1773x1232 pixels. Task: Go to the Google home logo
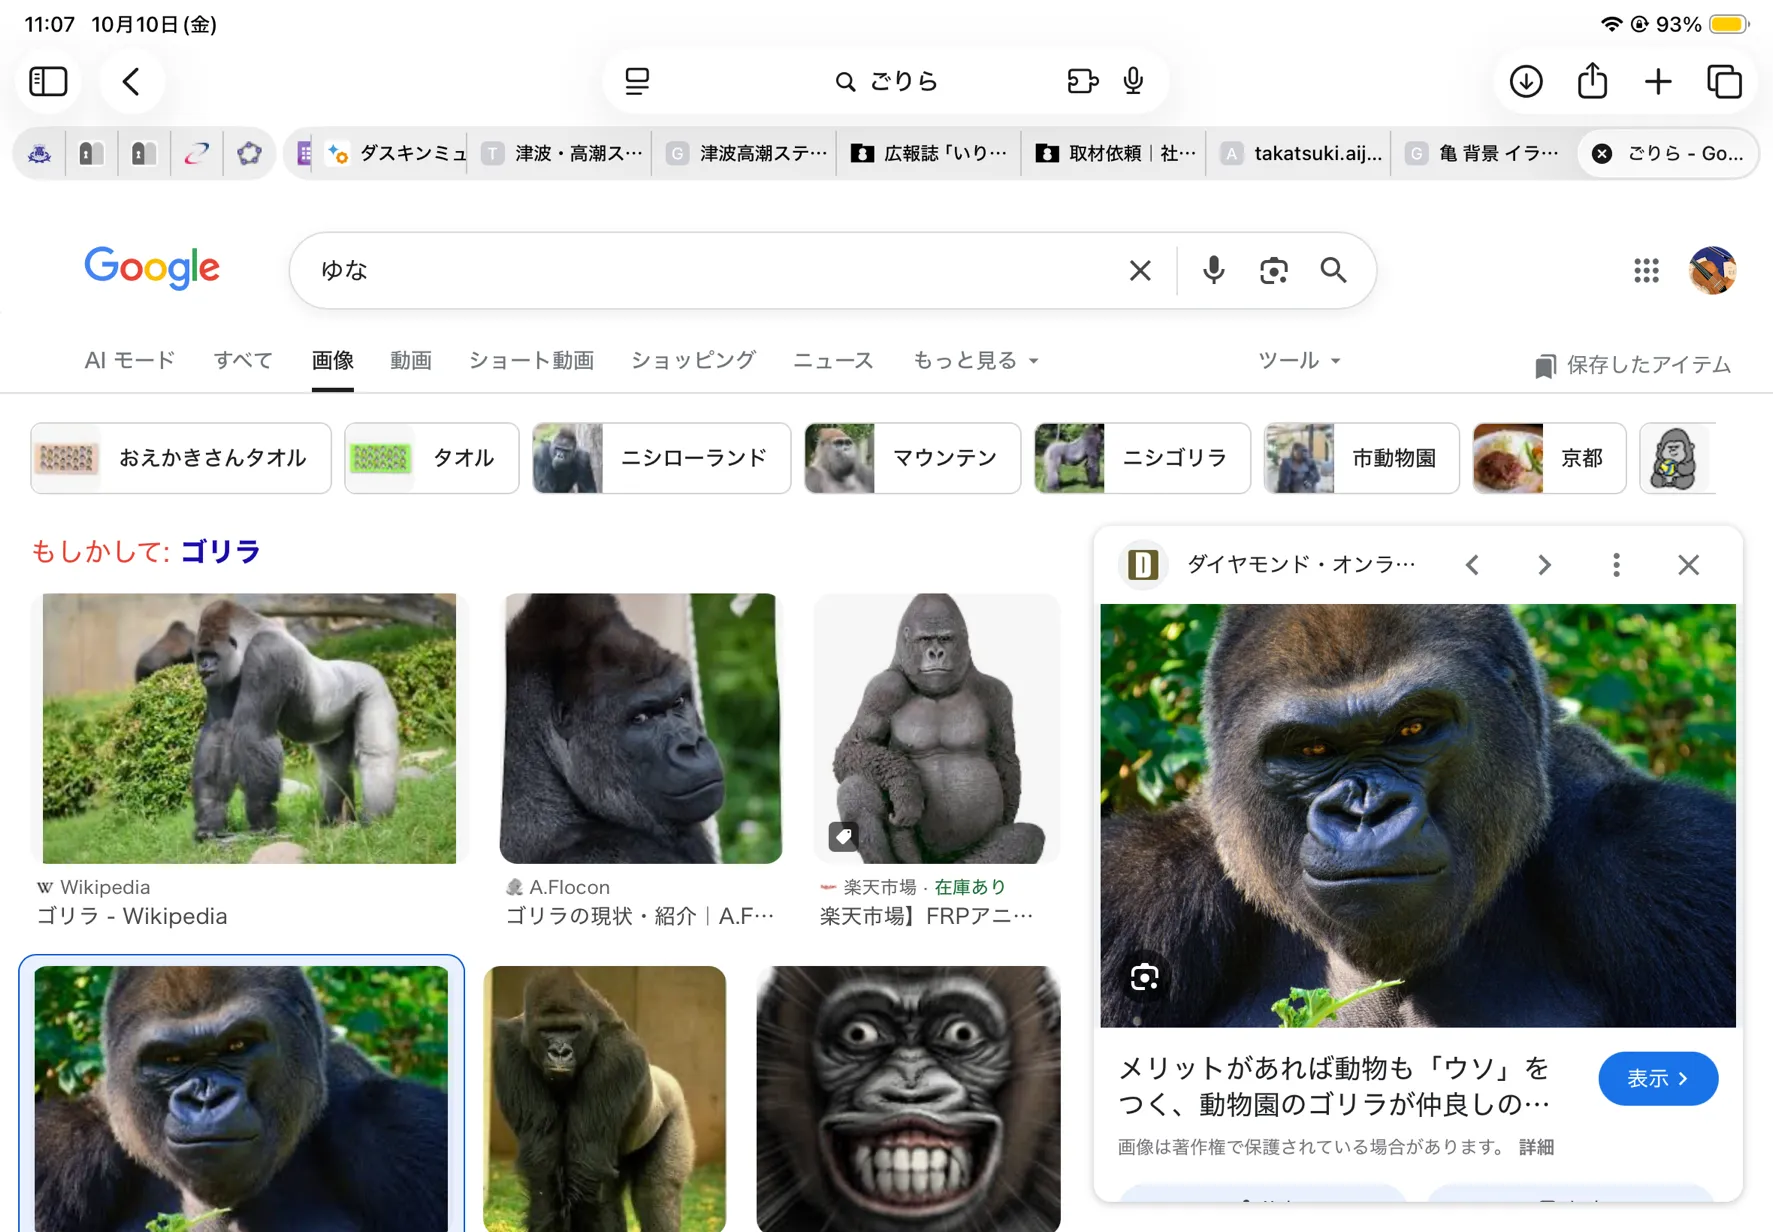click(x=152, y=268)
